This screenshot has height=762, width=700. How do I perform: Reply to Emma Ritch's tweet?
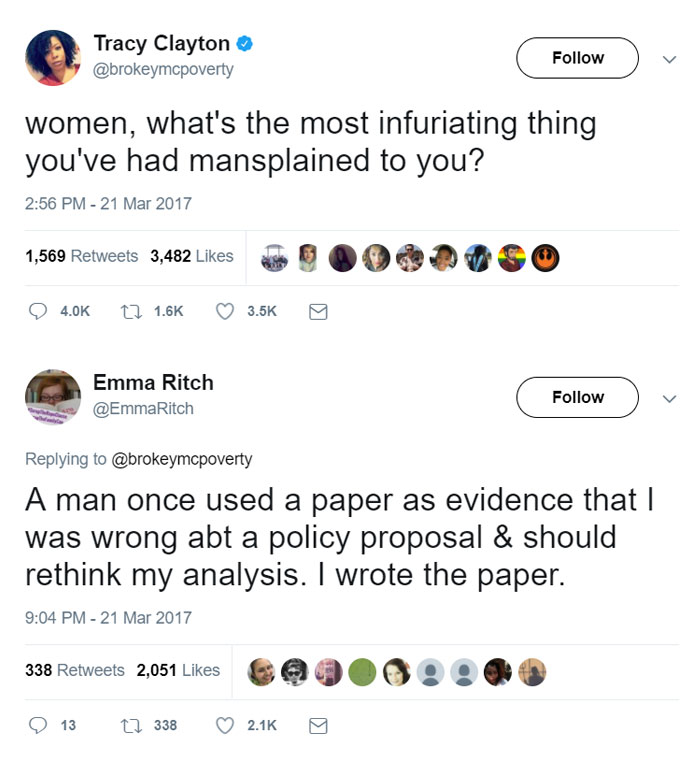click(39, 725)
